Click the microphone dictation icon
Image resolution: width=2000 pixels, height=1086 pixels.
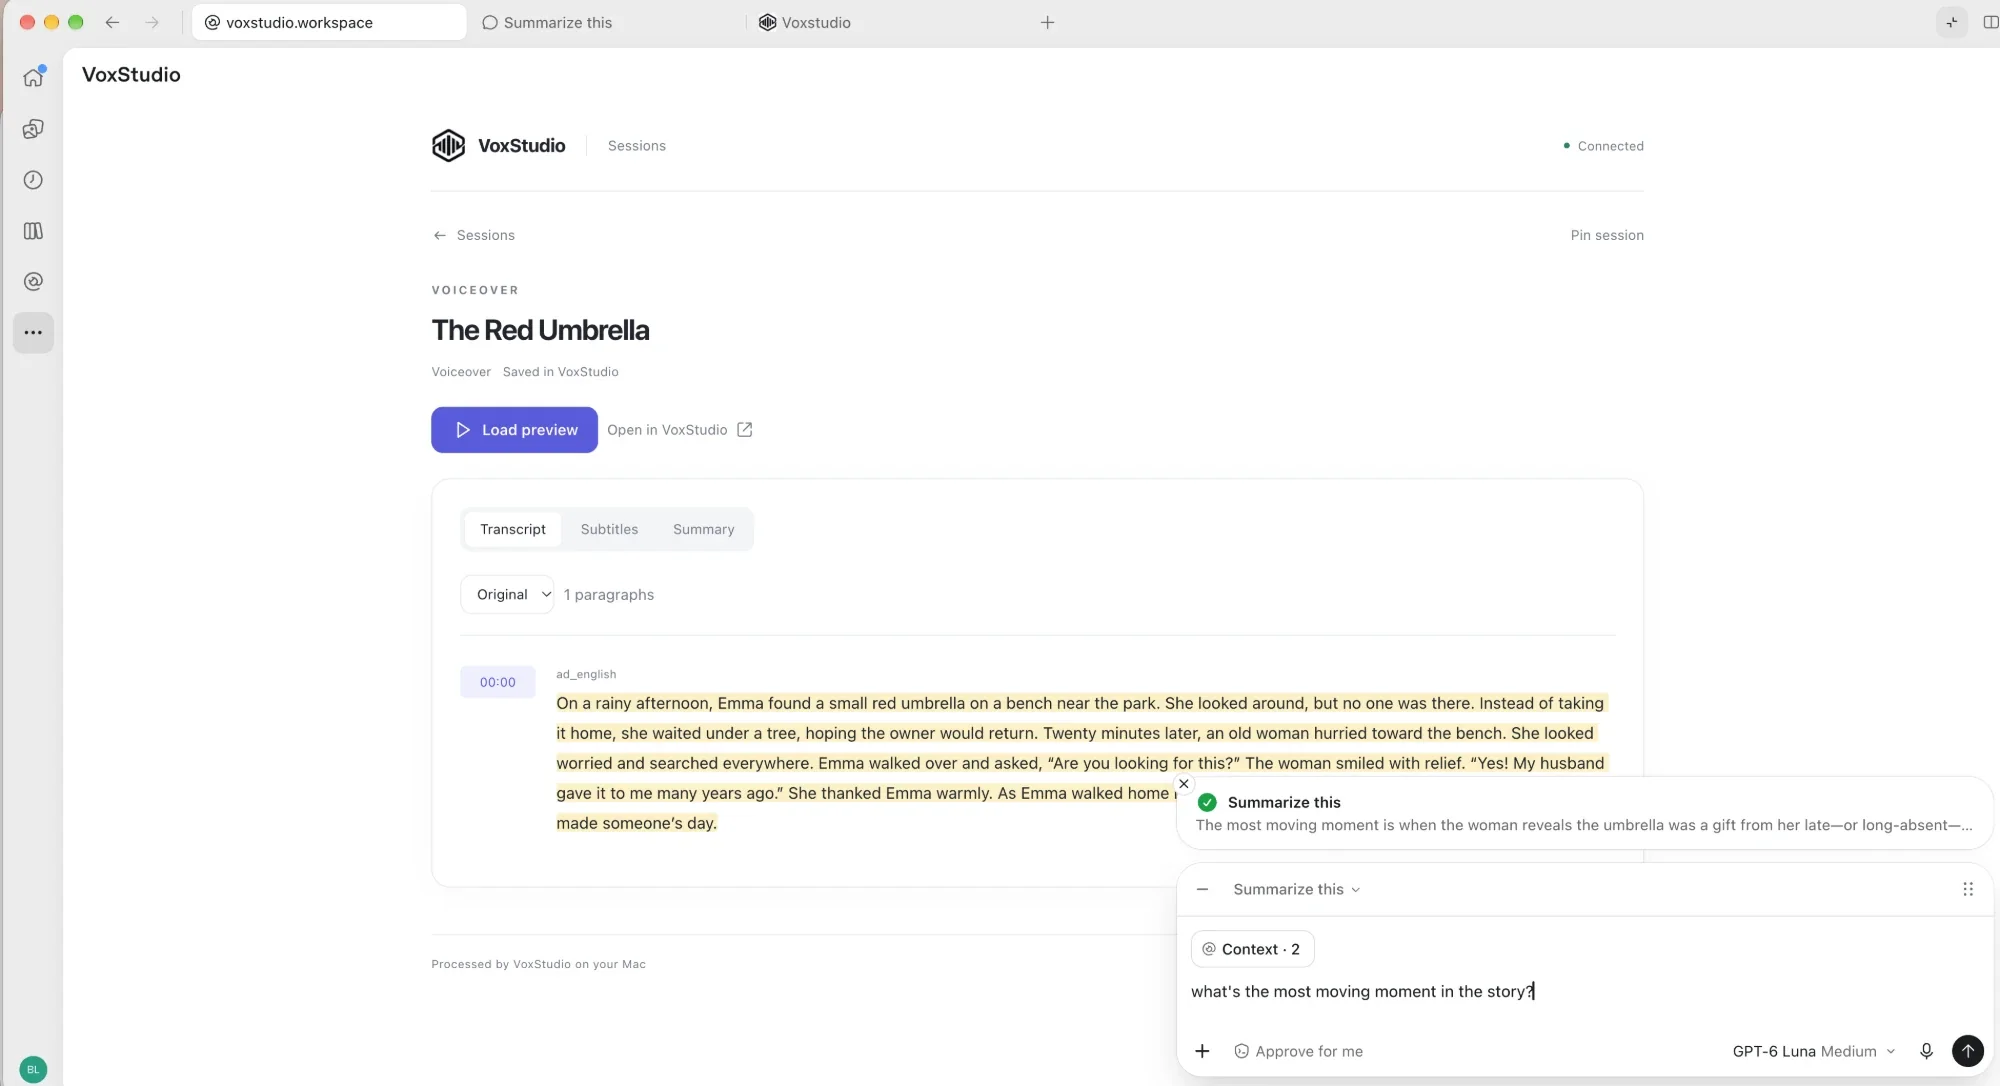pos(1926,1051)
